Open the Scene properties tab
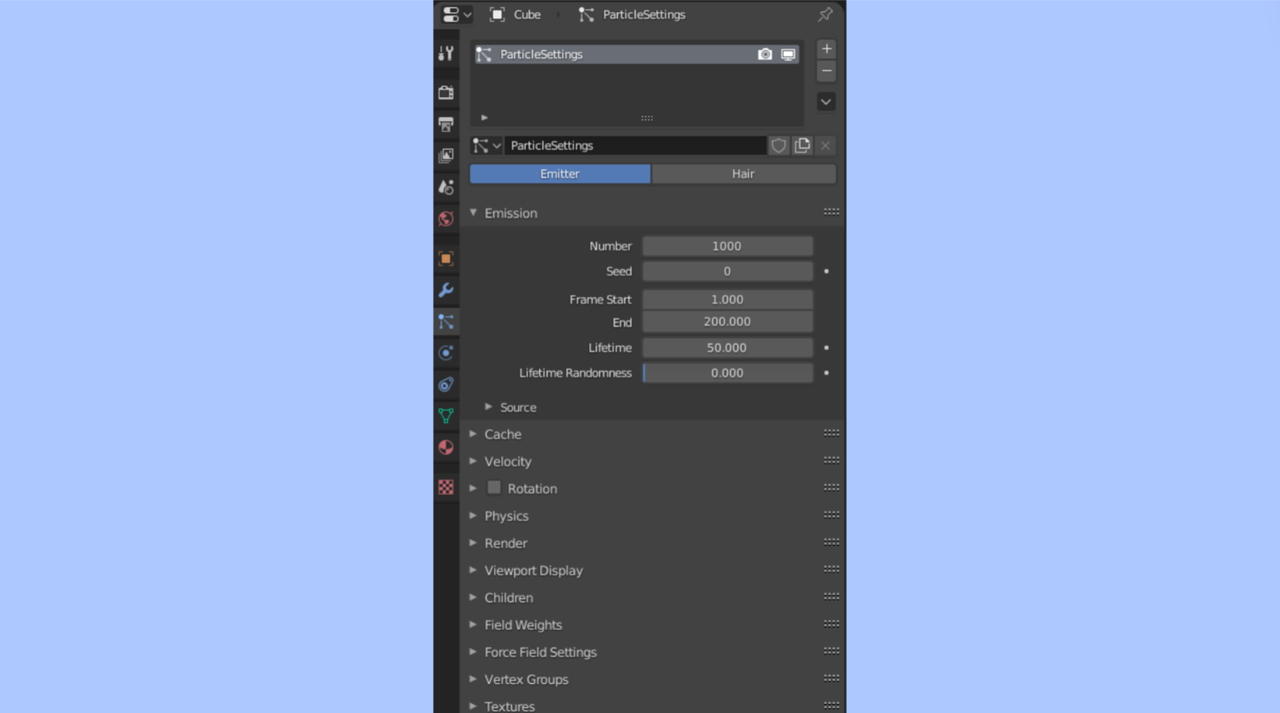 (446, 187)
